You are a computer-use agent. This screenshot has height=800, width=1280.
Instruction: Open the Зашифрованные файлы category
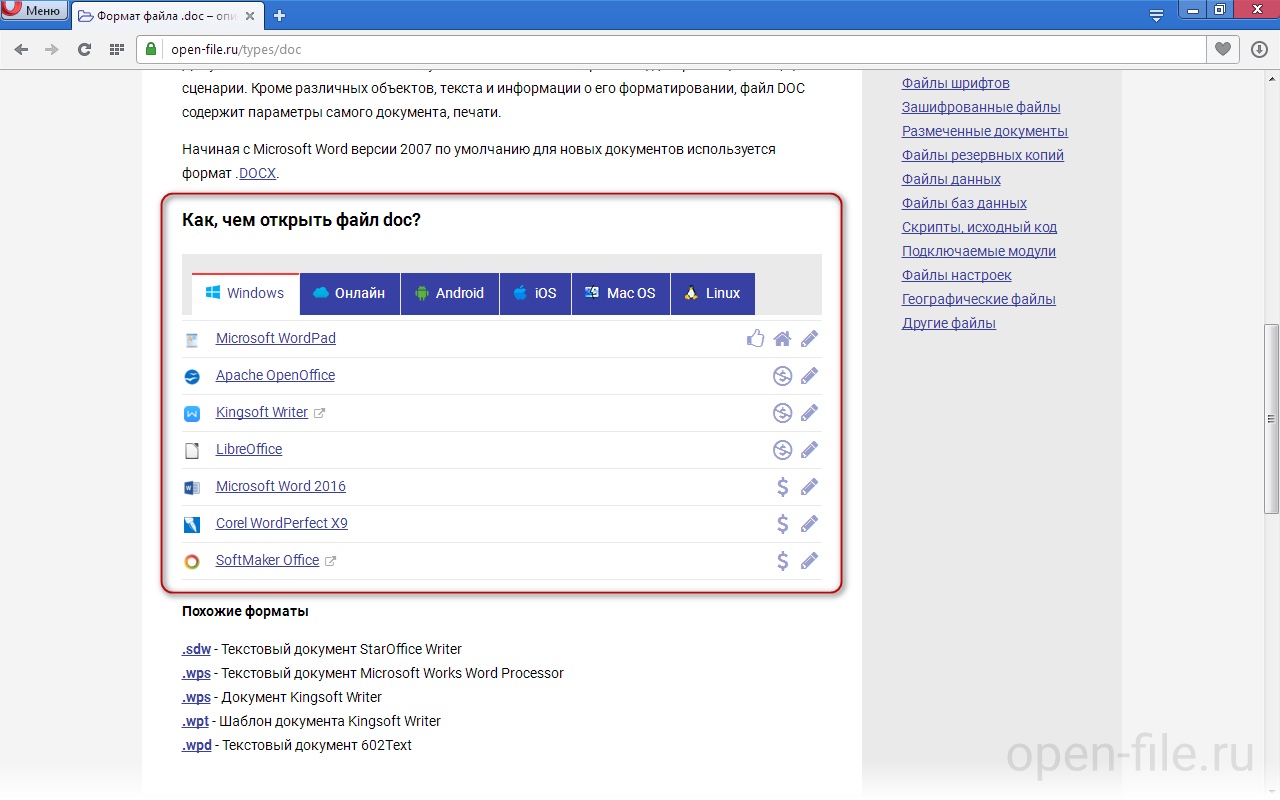(x=981, y=107)
